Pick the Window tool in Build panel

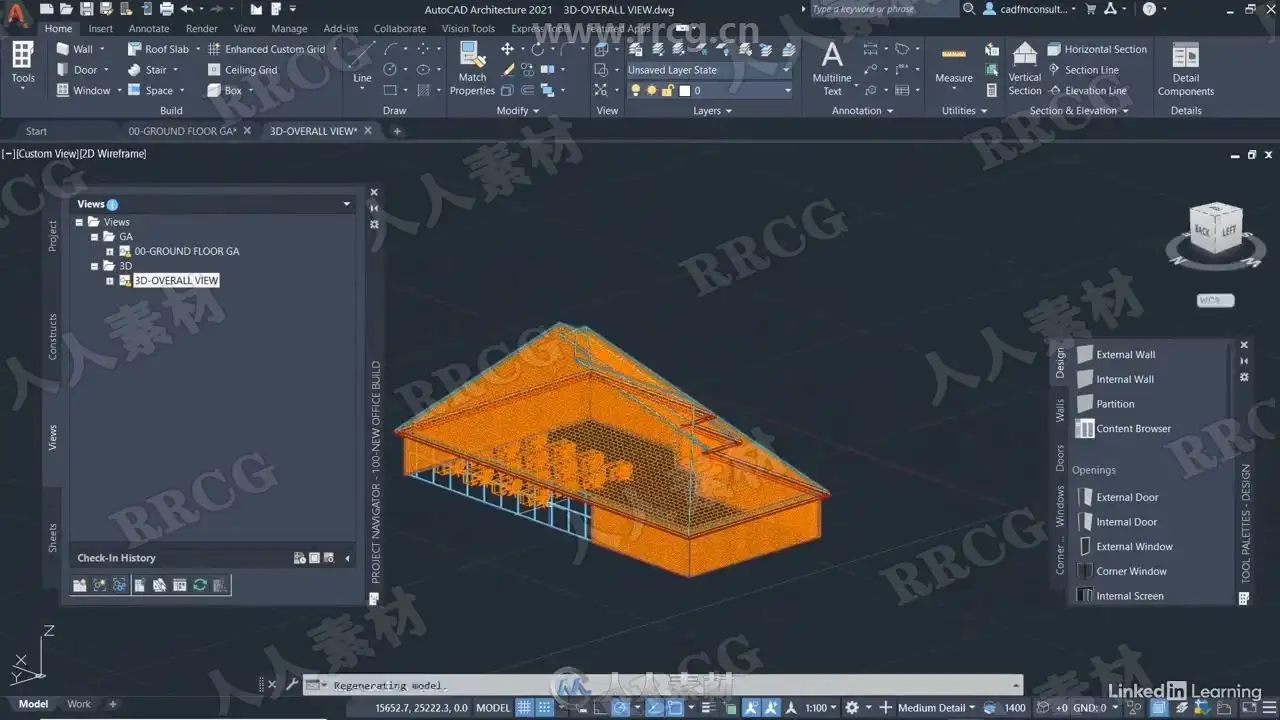pyautogui.click(x=83, y=91)
